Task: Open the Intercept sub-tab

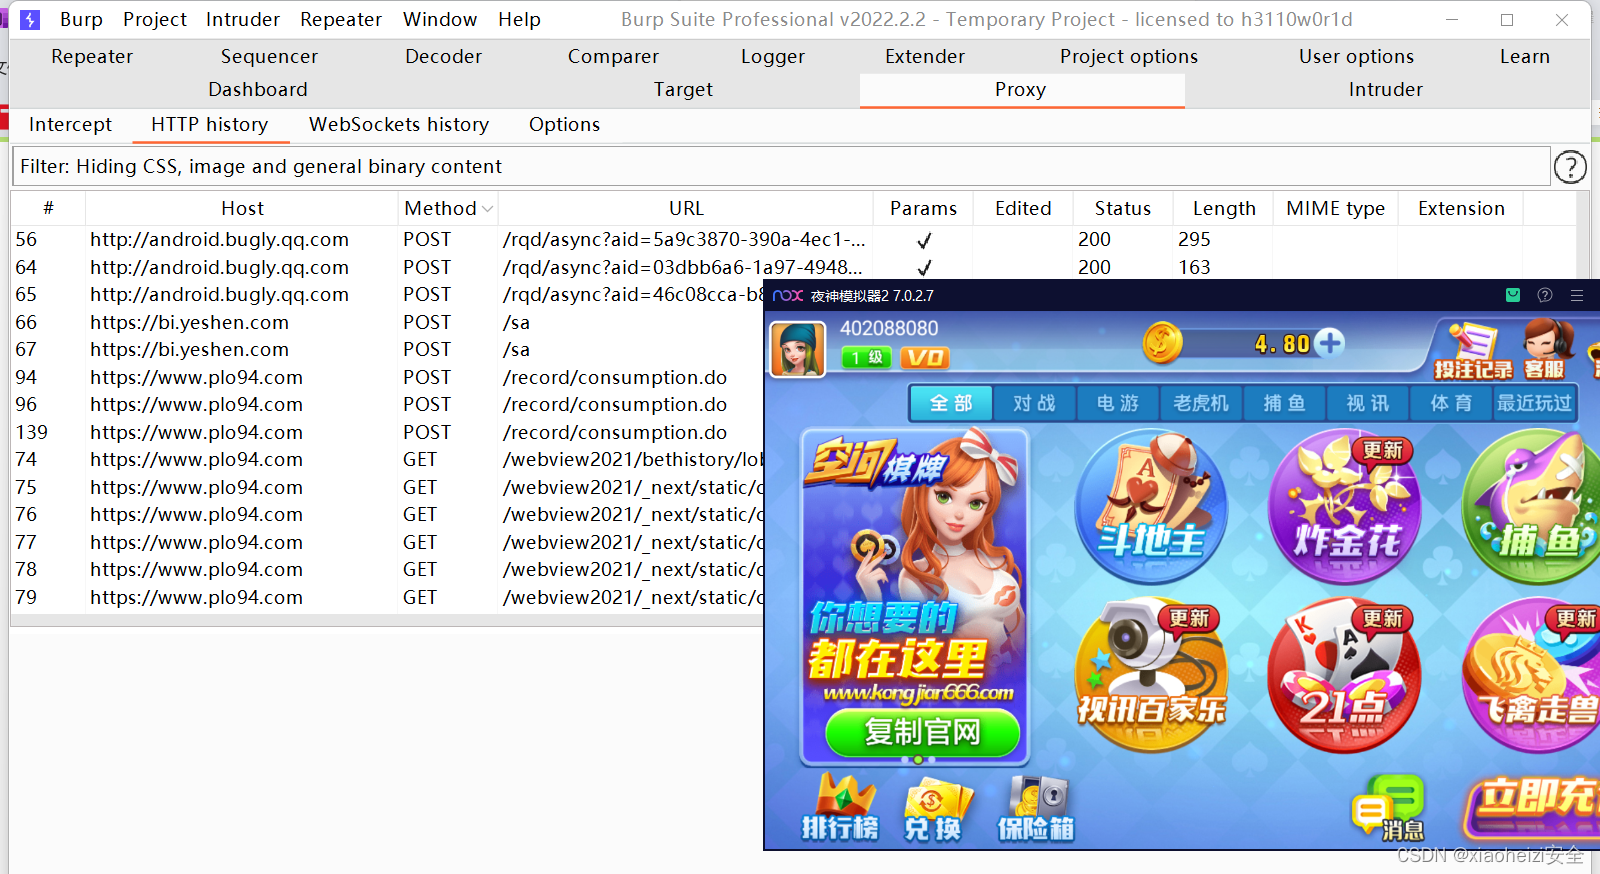Action: [70, 125]
